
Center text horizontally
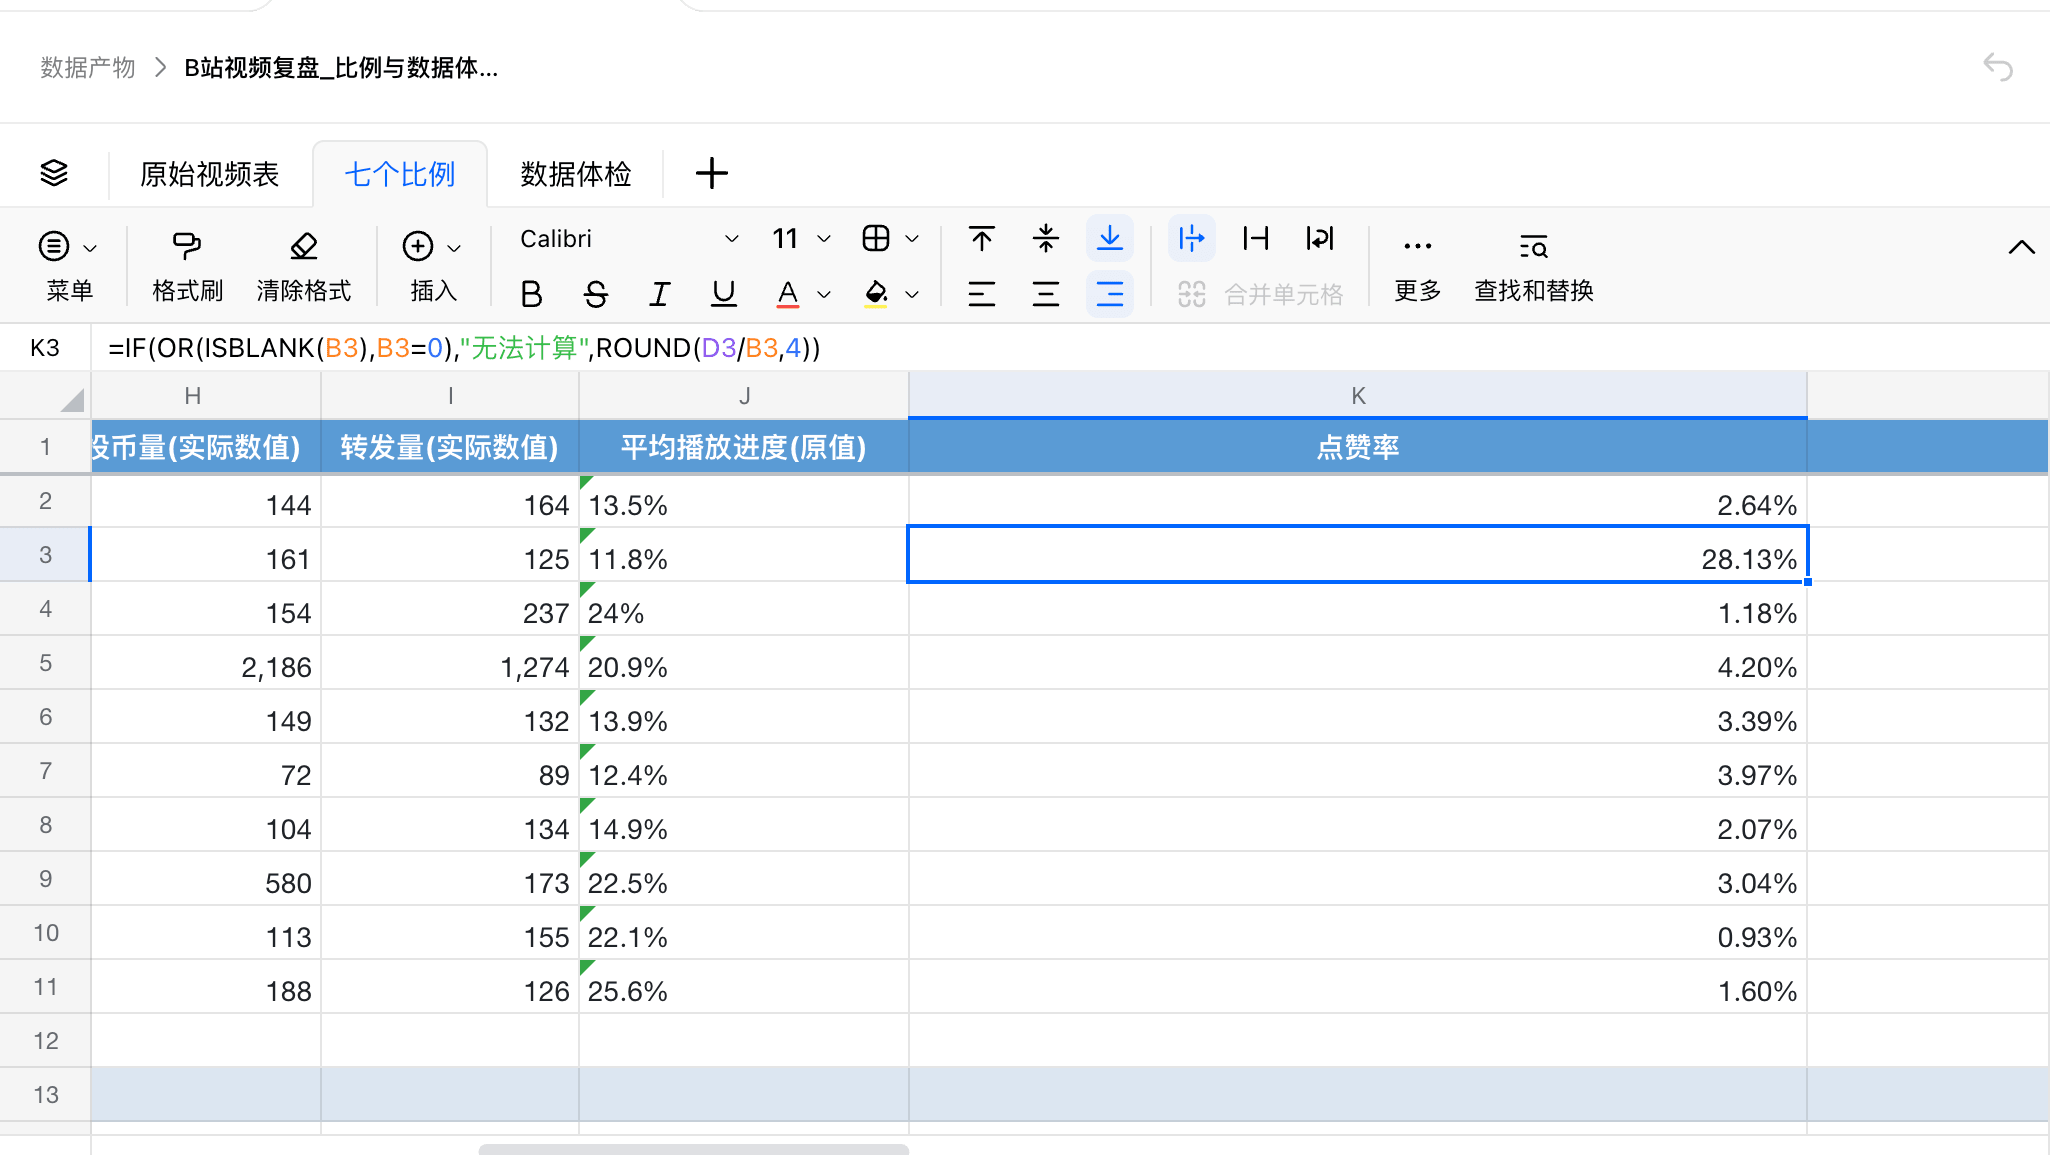[1046, 294]
